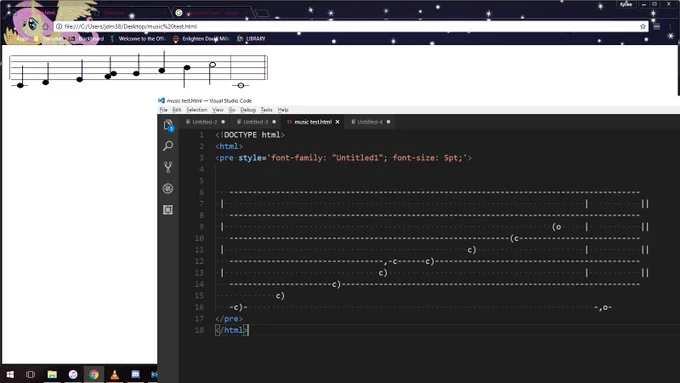The image size is (680, 383).
Task: Bookmark this page with the star icon
Action: coord(643,26)
